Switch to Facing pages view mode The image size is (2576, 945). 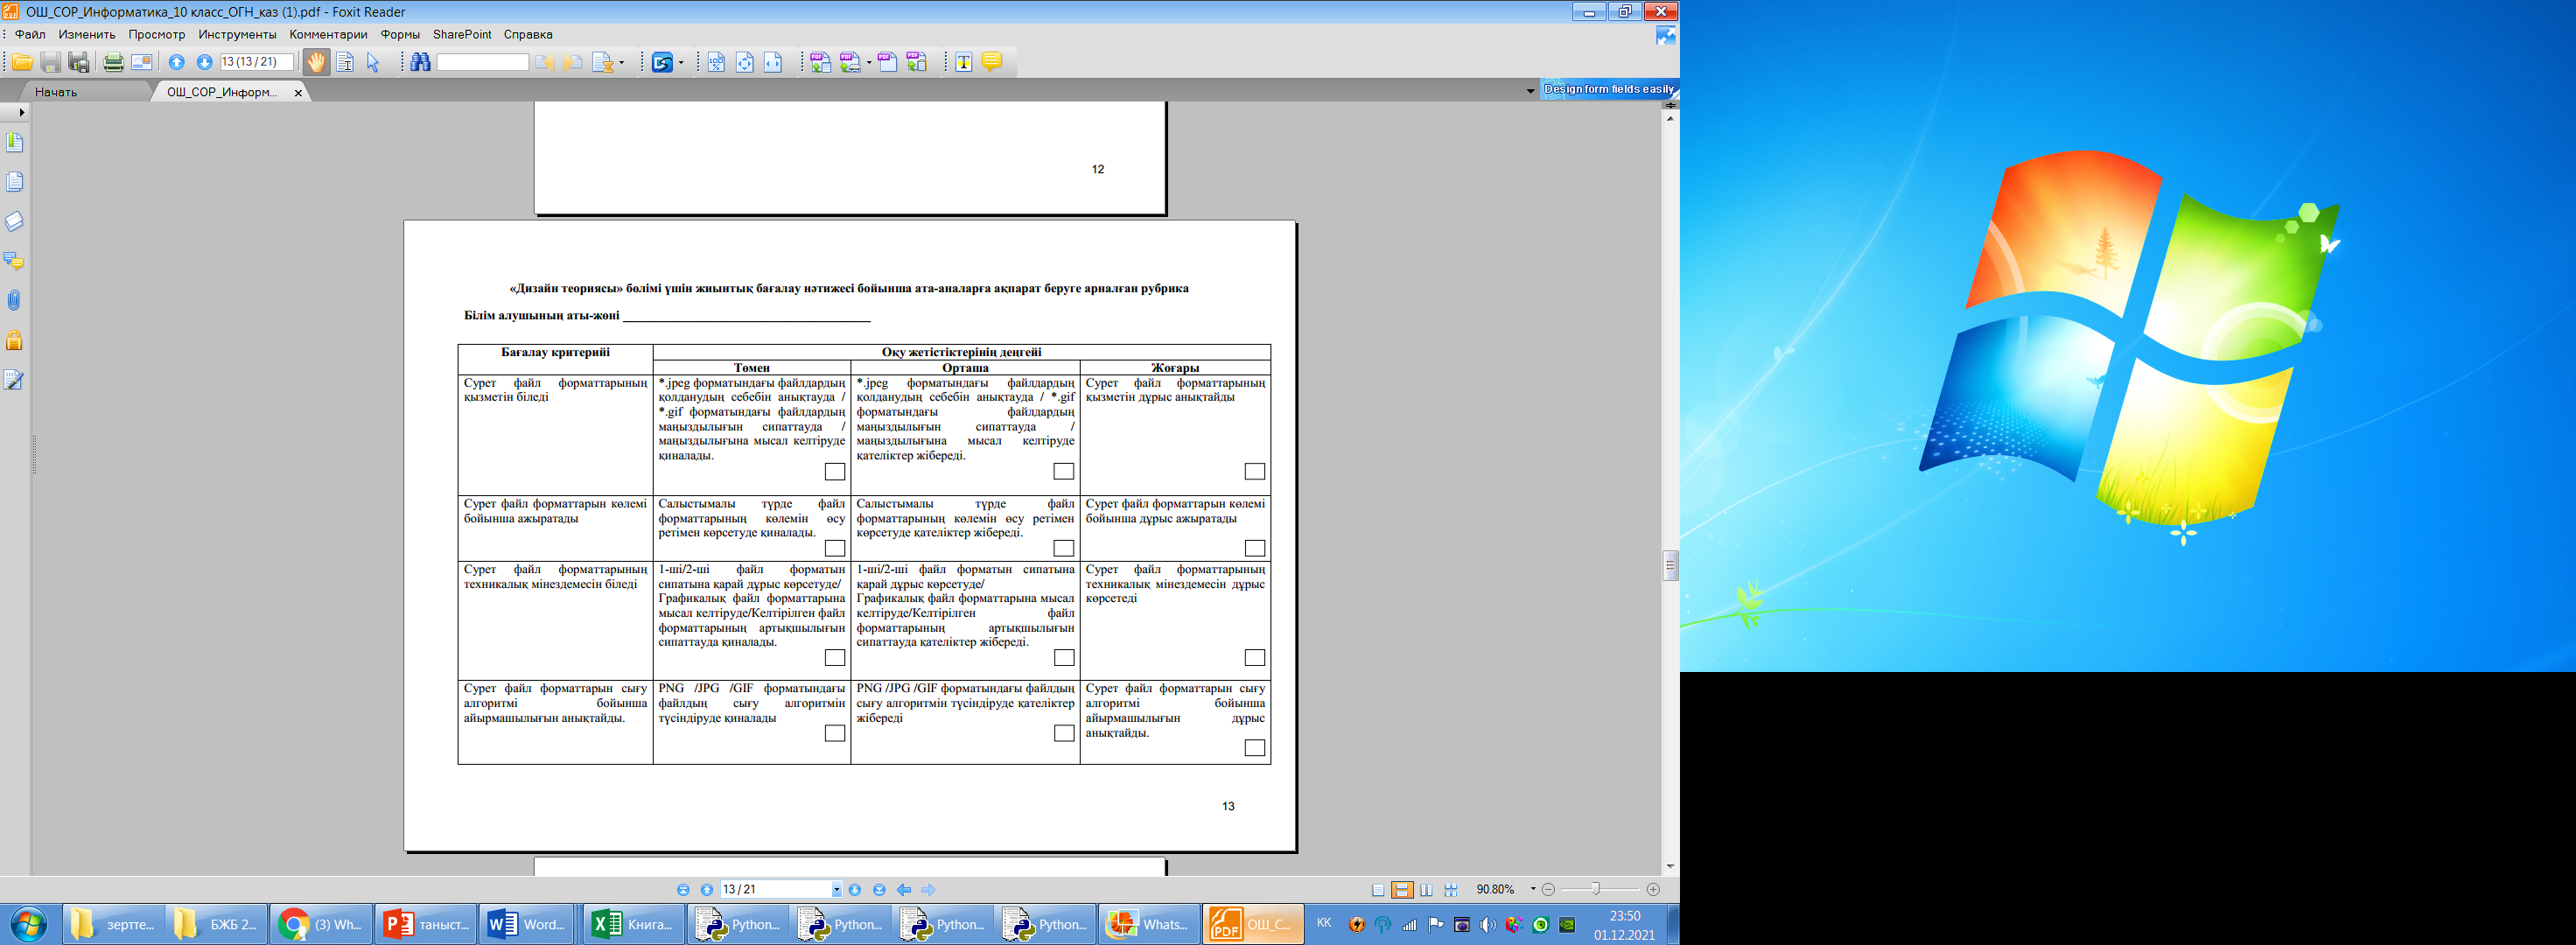1427,890
